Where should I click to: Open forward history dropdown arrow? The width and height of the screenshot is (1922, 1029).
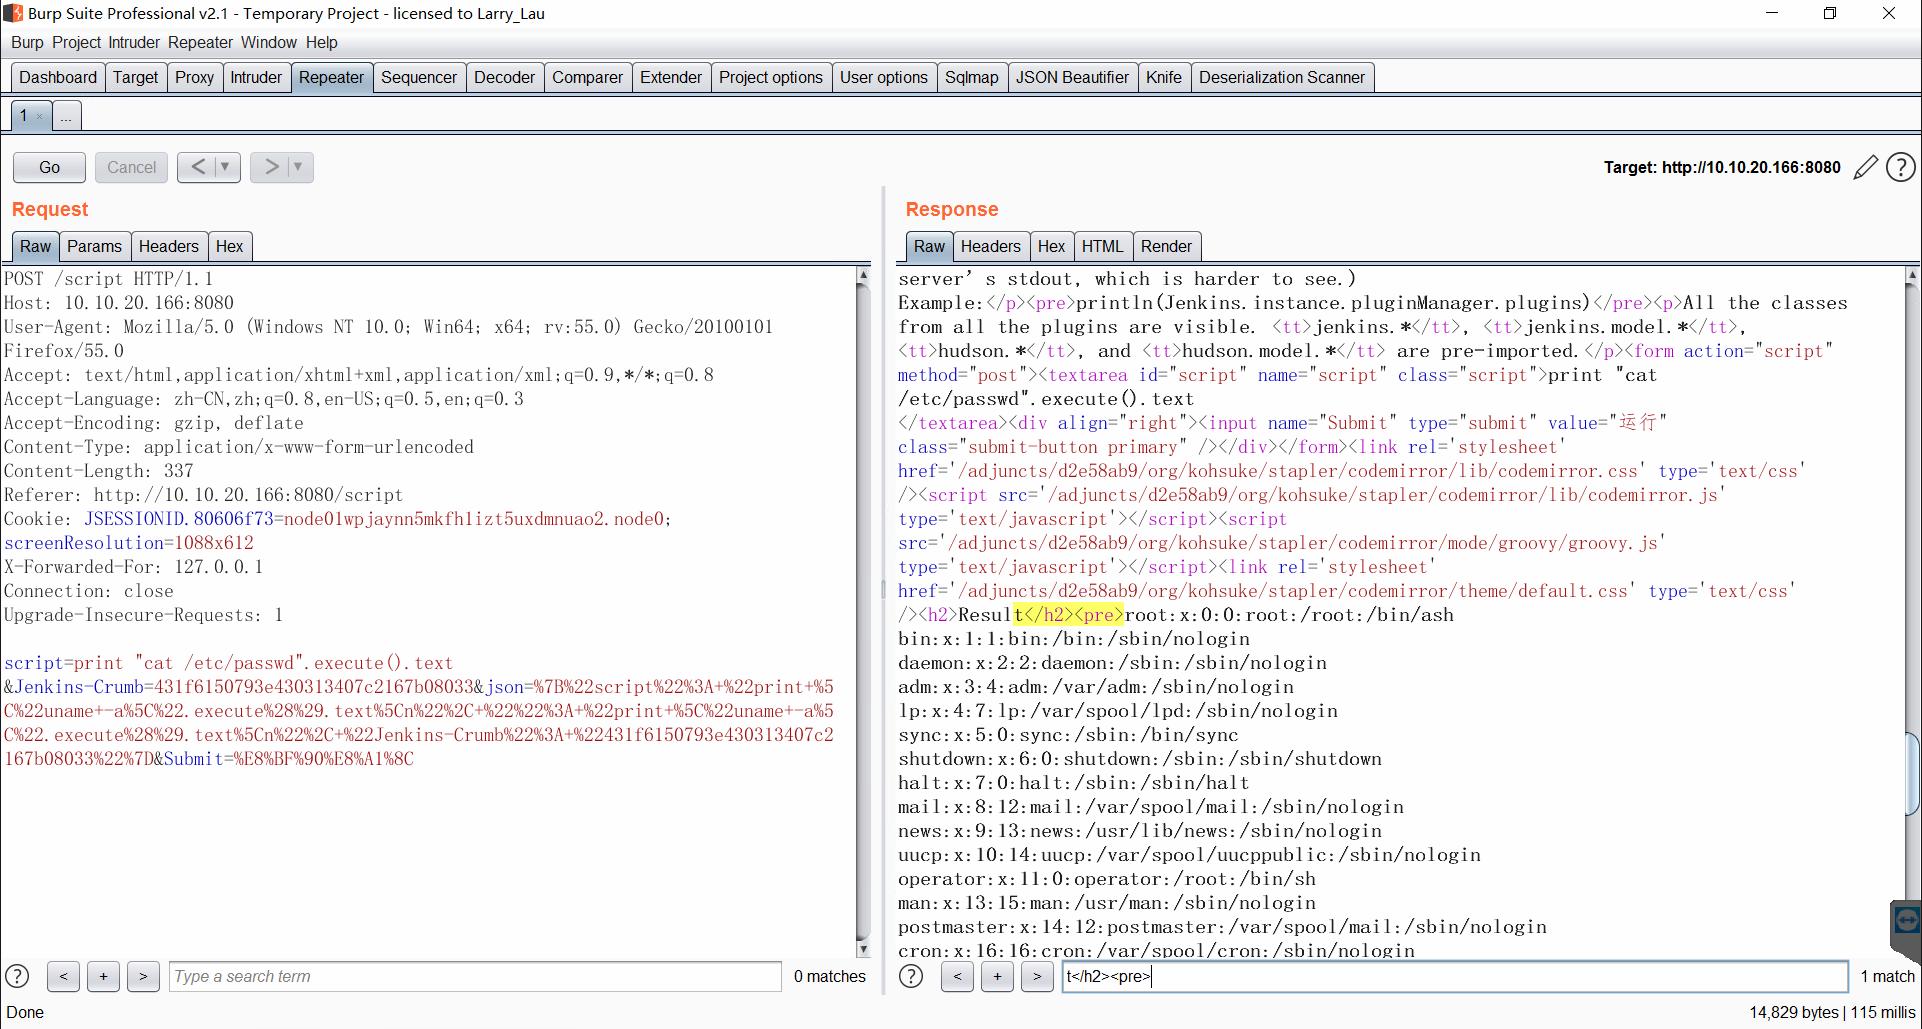298,167
